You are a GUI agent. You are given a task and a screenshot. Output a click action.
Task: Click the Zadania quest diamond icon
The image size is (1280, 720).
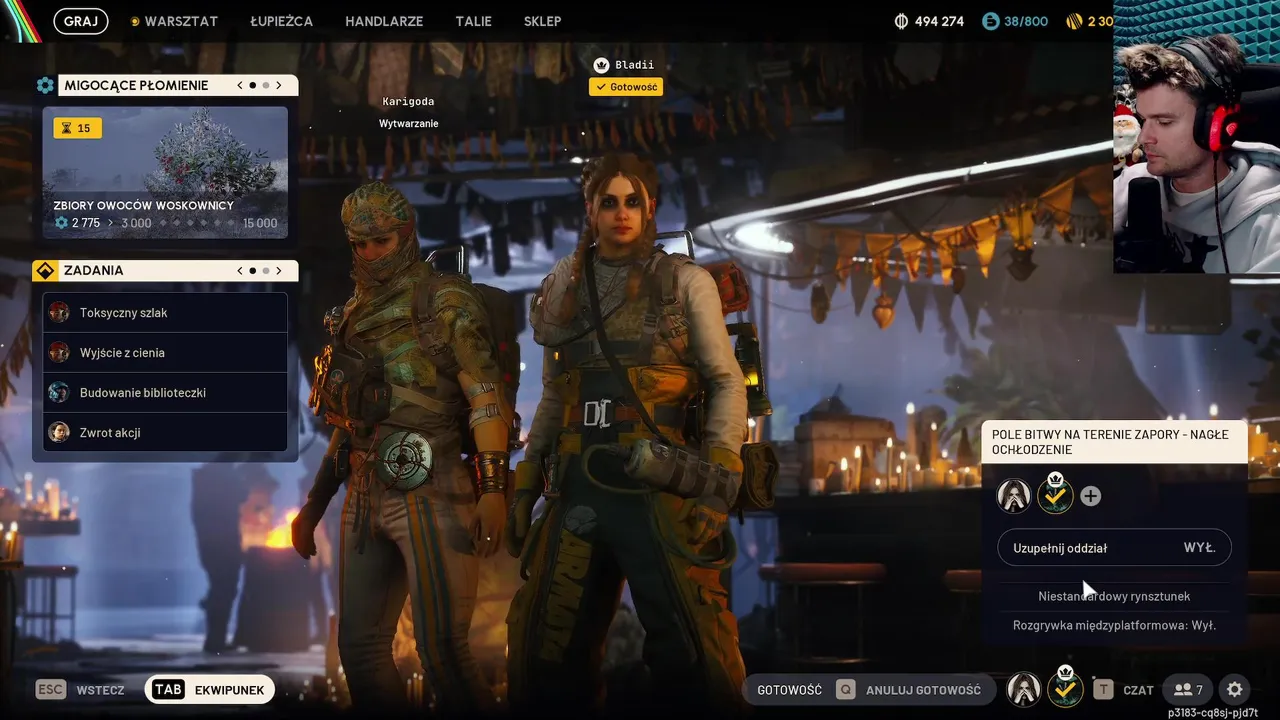click(45, 271)
